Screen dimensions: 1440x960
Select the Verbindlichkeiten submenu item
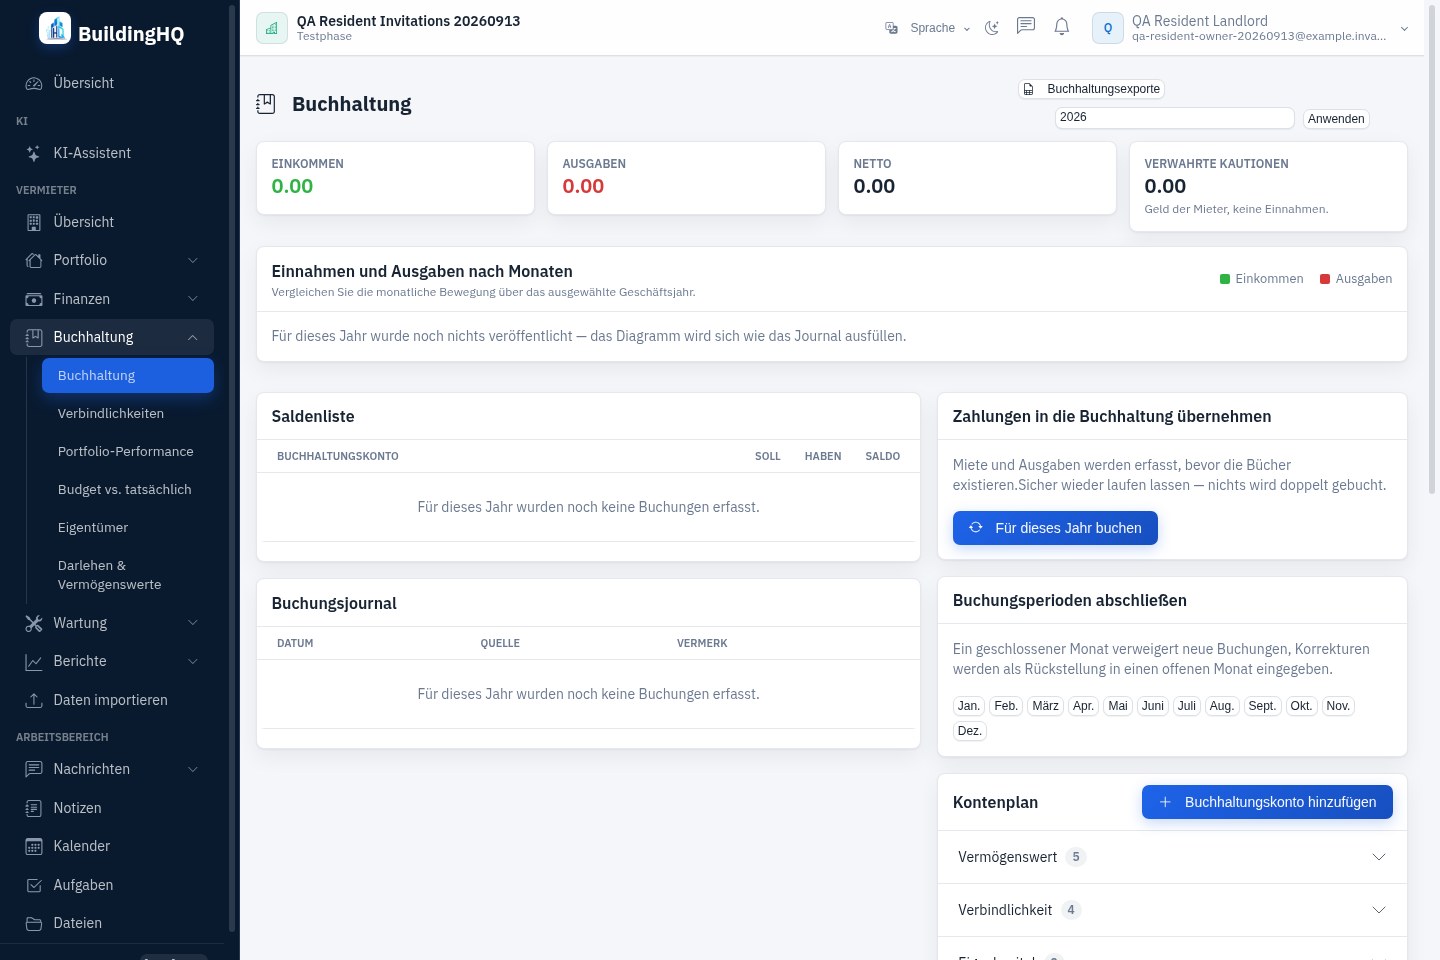(x=128, y=413)
